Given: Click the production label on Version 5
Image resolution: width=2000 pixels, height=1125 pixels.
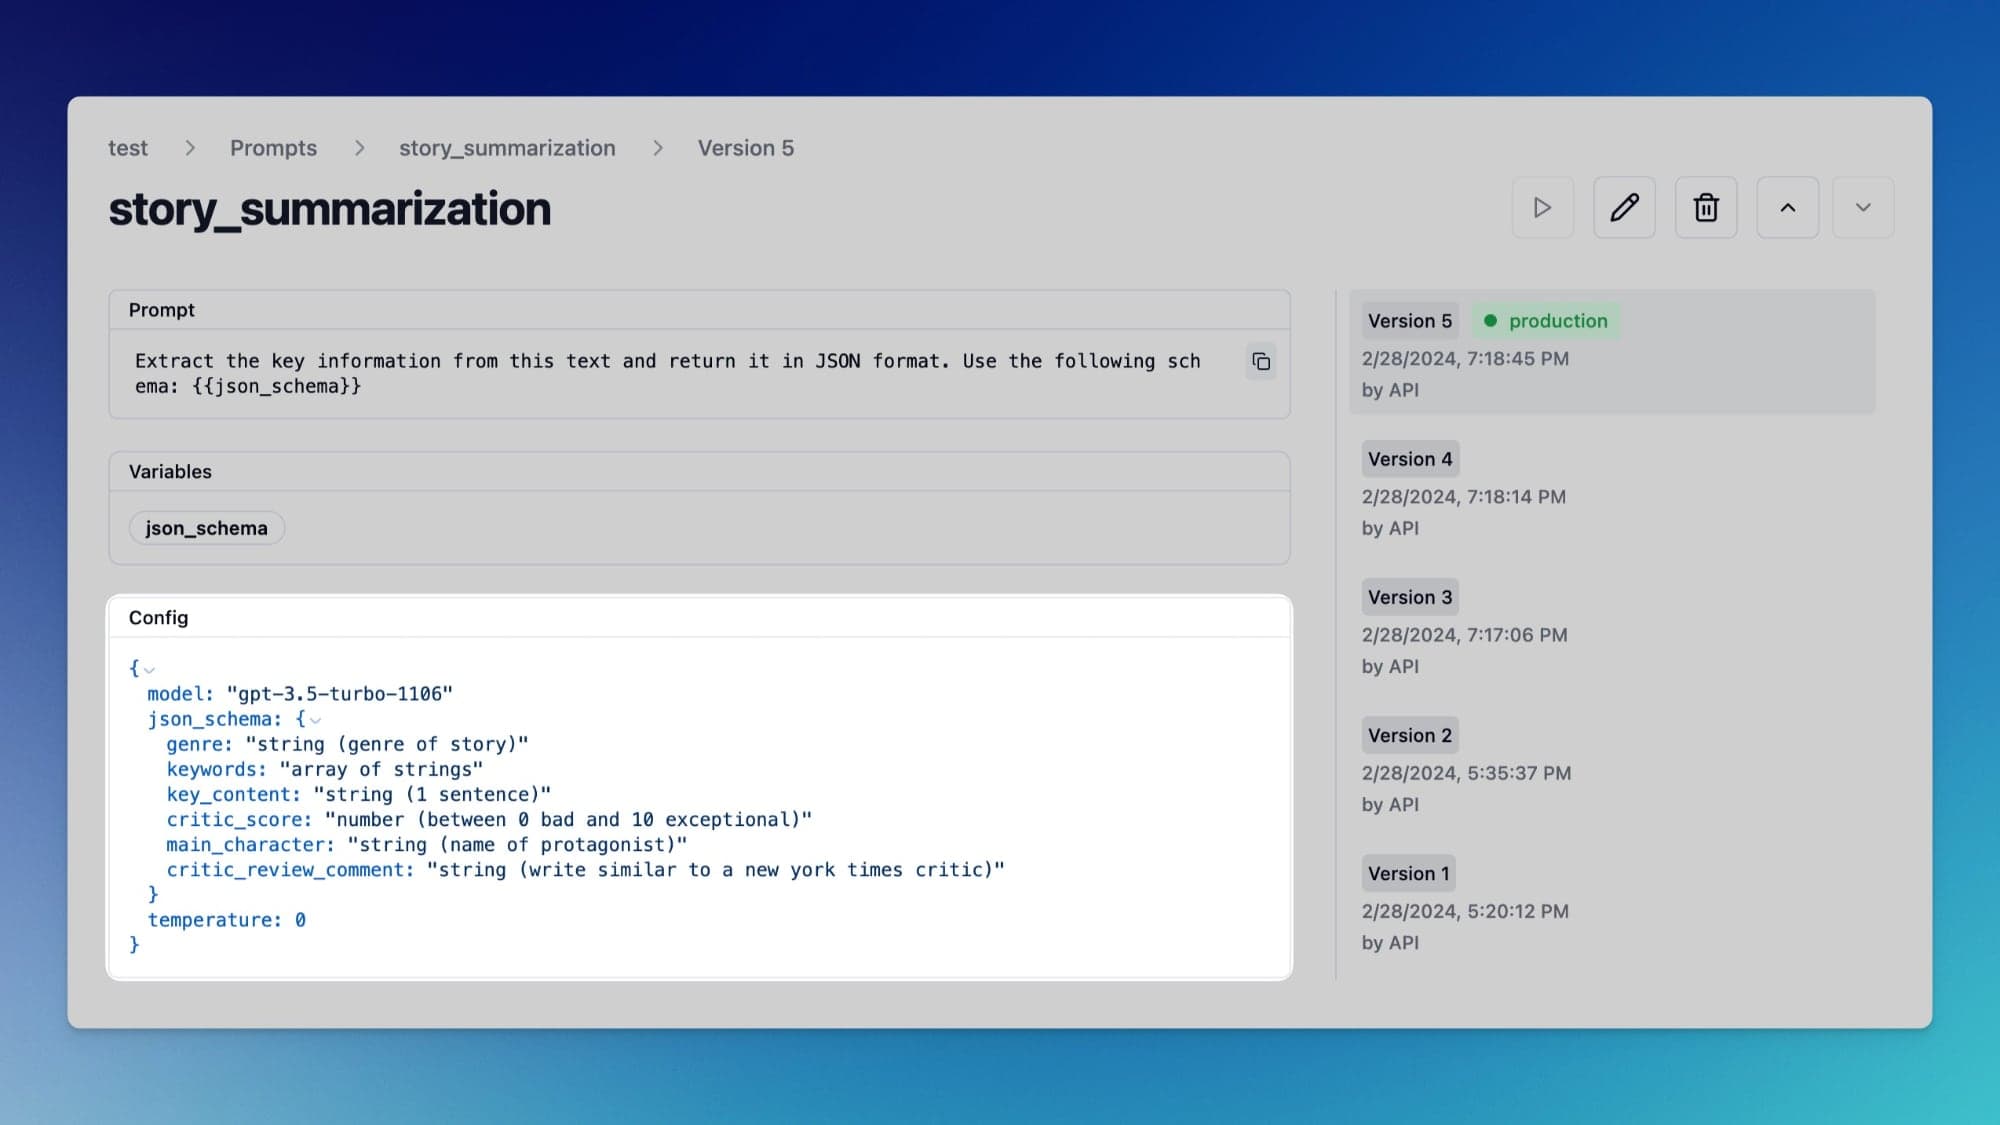Looking at the screenshot, I should tap(1557, 321).
